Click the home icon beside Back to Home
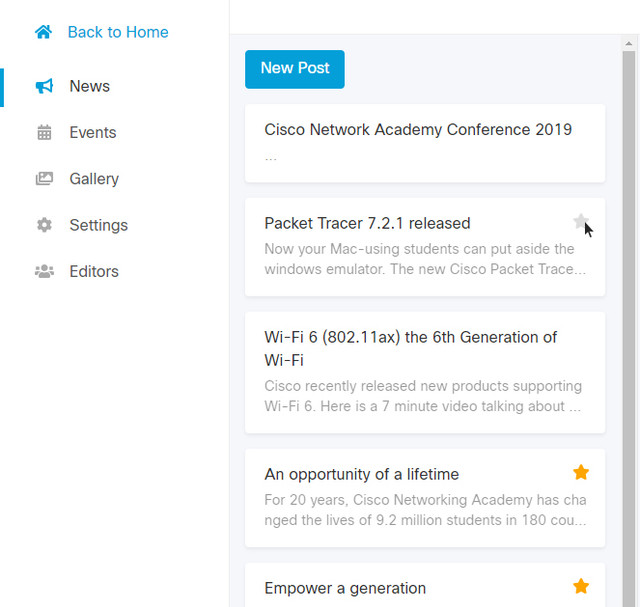 43,32
